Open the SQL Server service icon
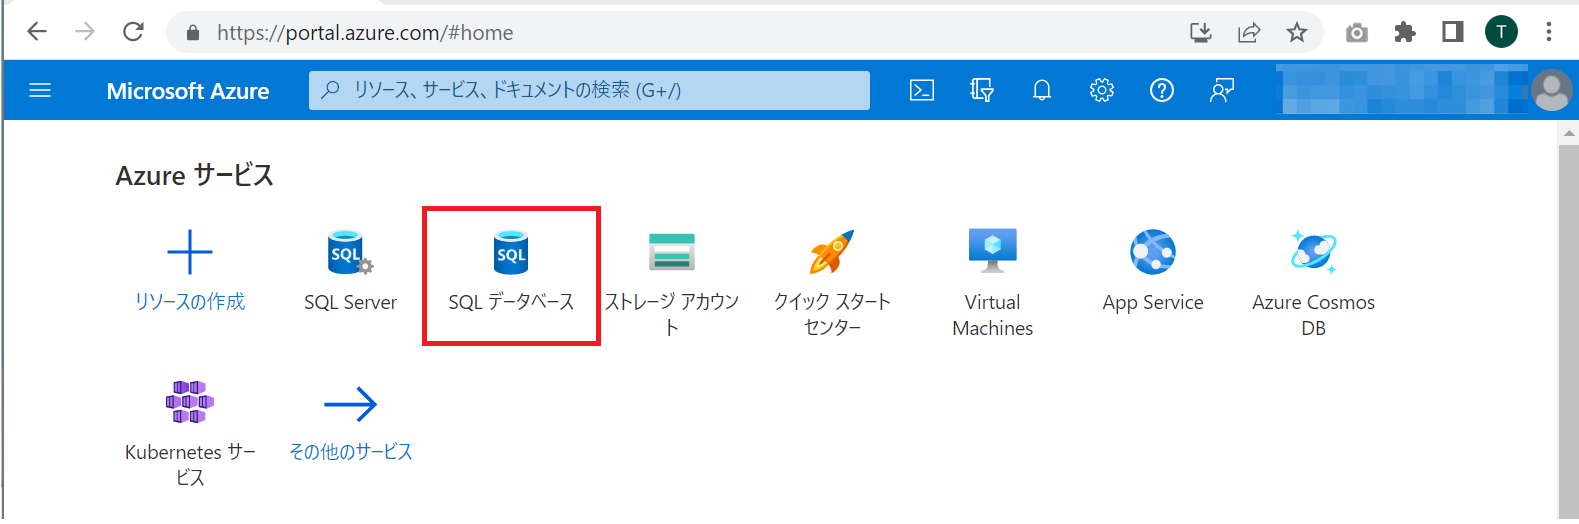 [350, 252]
